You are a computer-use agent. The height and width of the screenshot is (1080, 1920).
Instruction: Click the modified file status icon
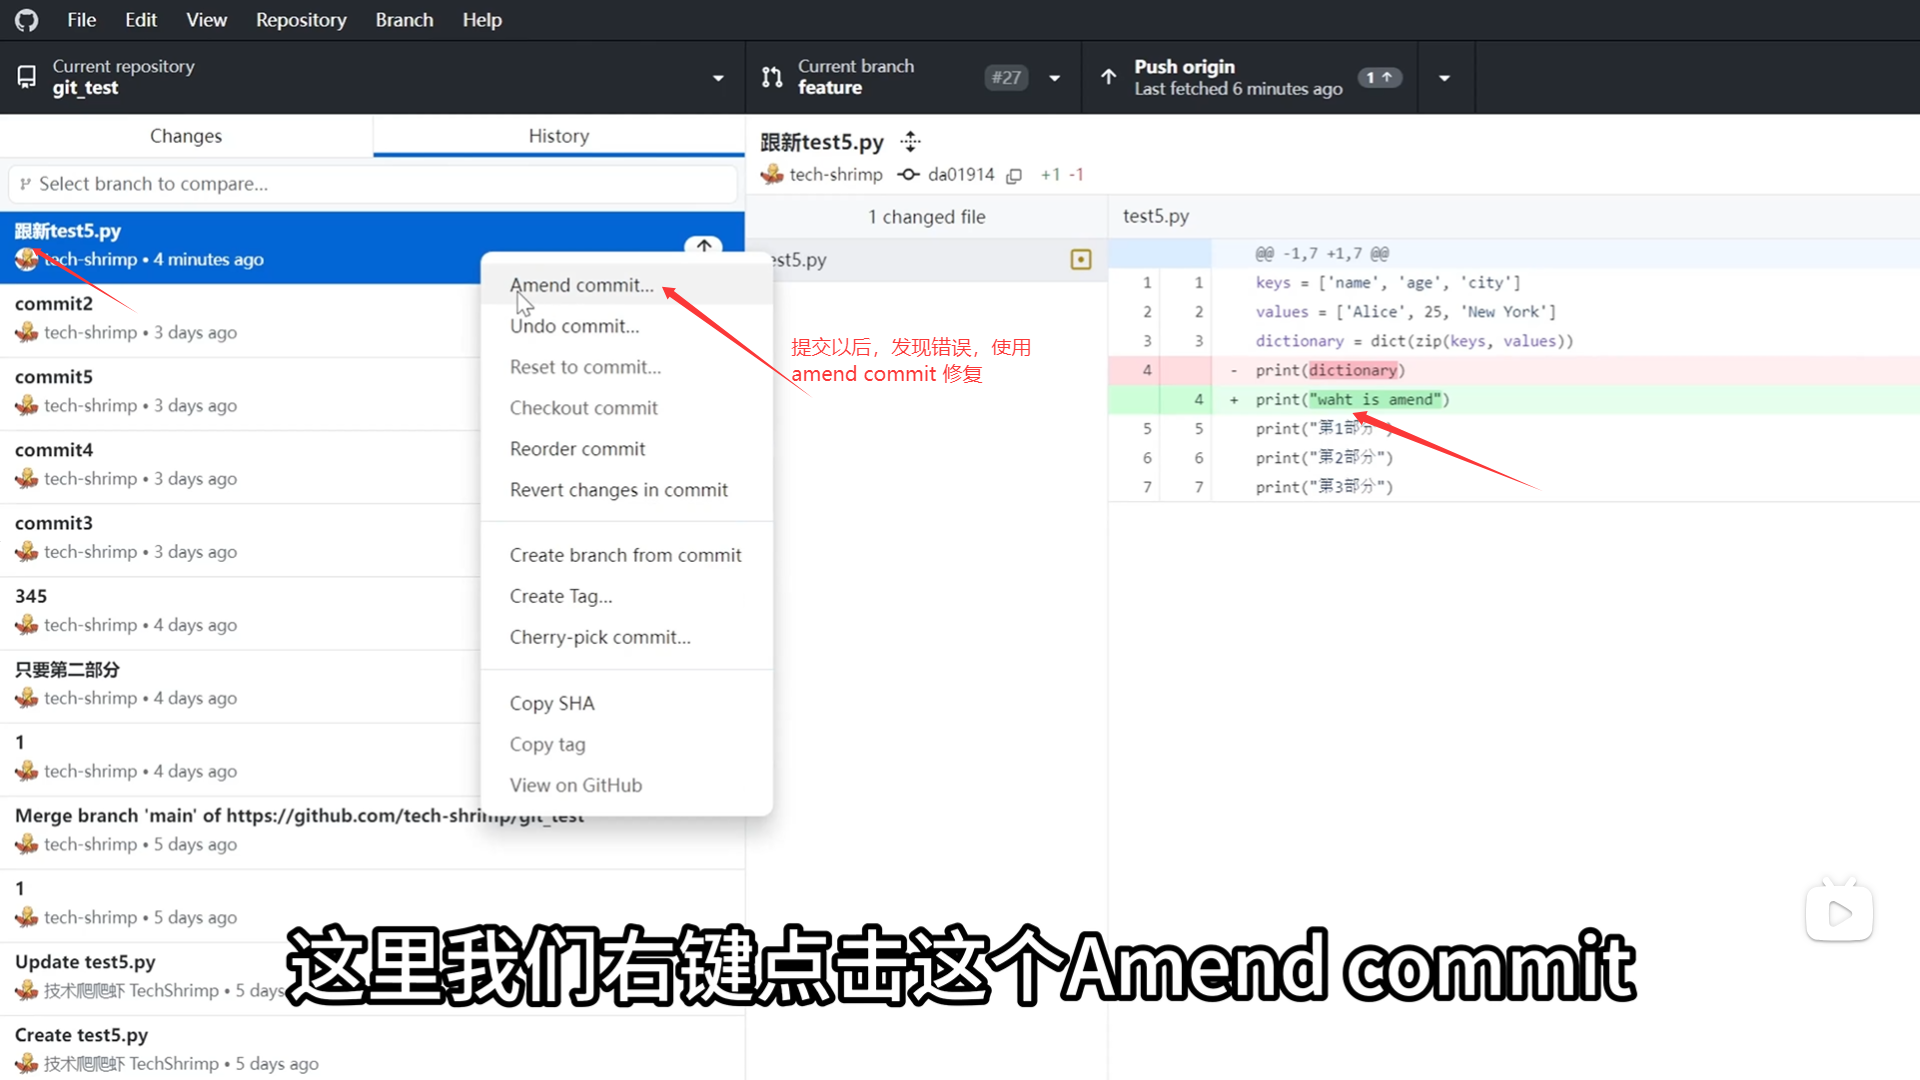(x=1080, y=260)
